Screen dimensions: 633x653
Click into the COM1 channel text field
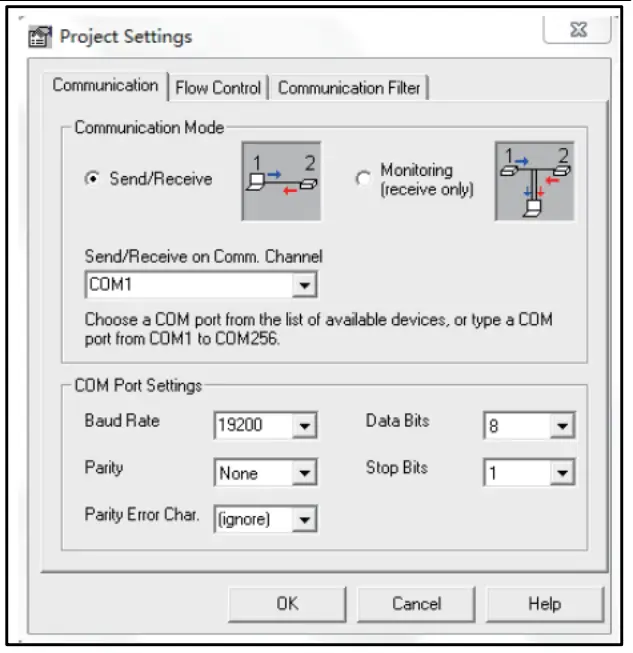tap(188, 285)
